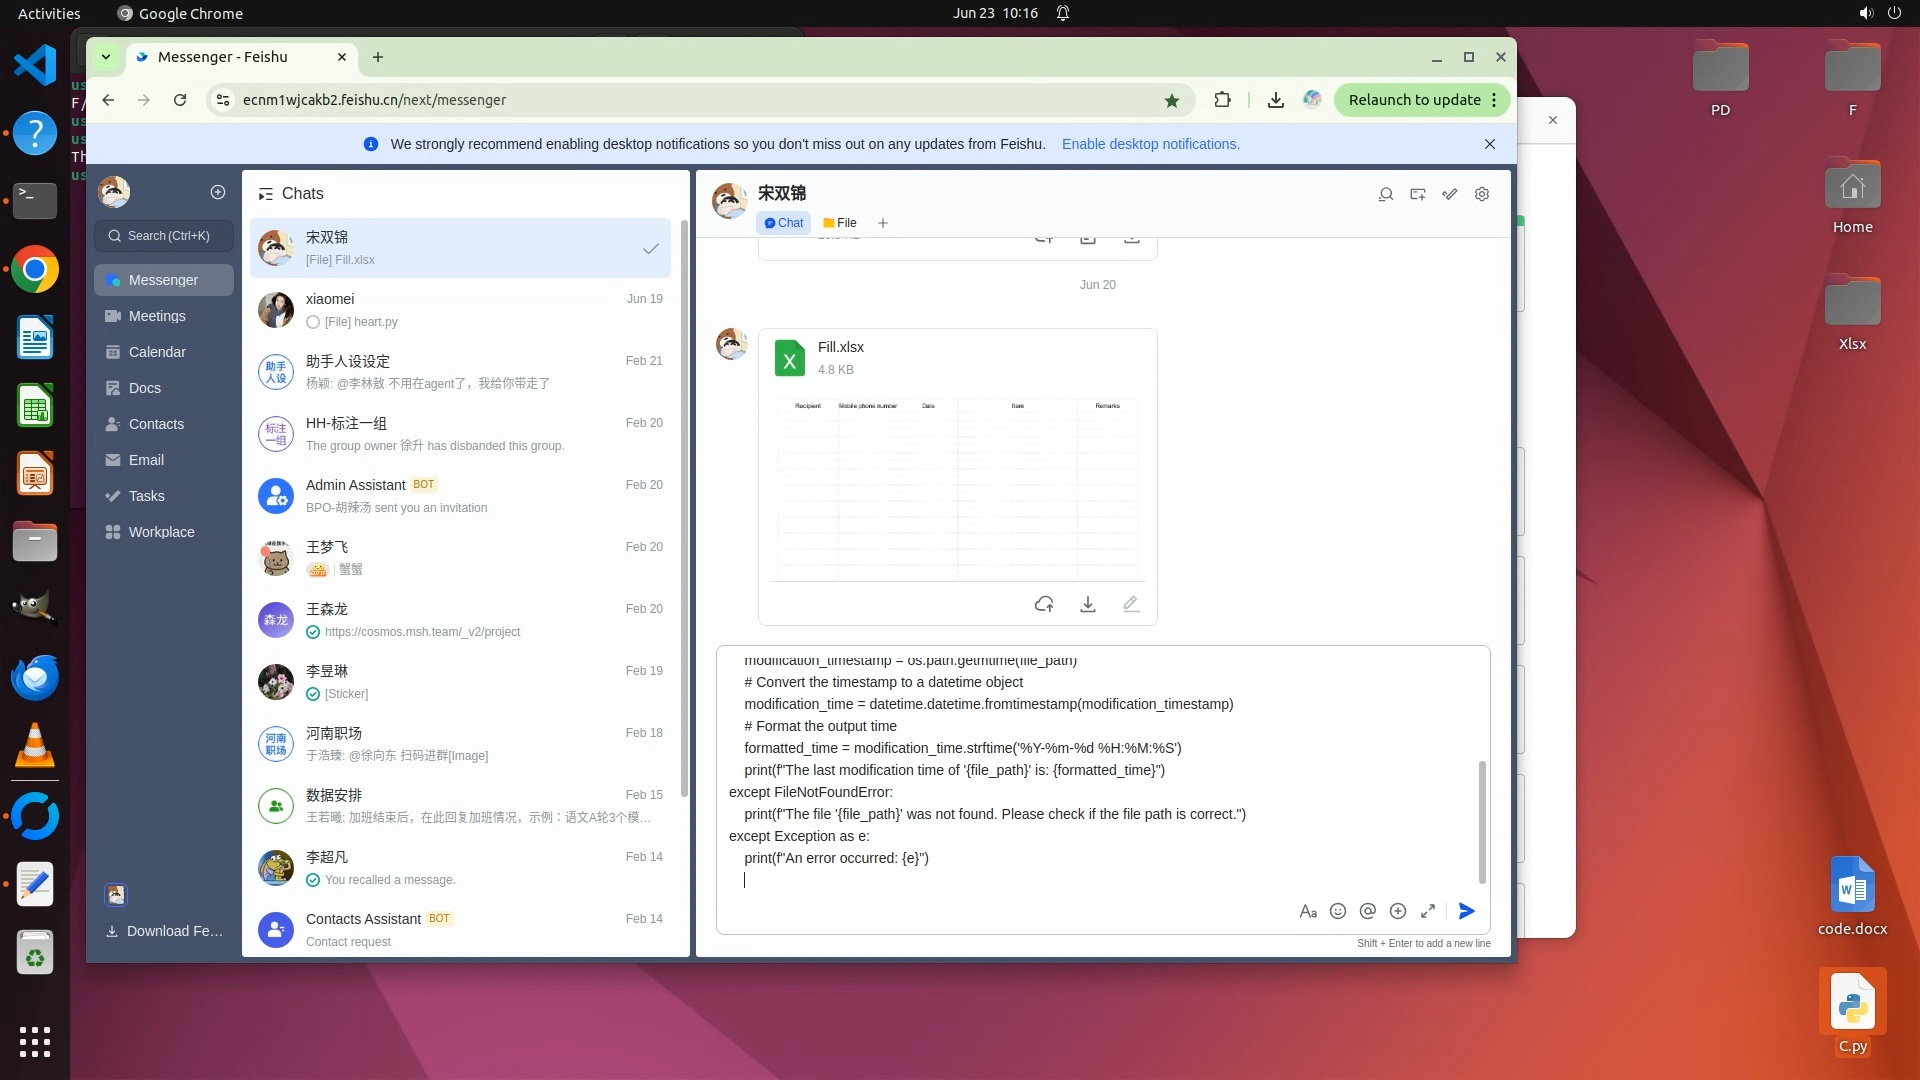This screenshot has width=1920, height=1080.
Task: Click Enable desktop notifications link
Action: pos(1150,144)
